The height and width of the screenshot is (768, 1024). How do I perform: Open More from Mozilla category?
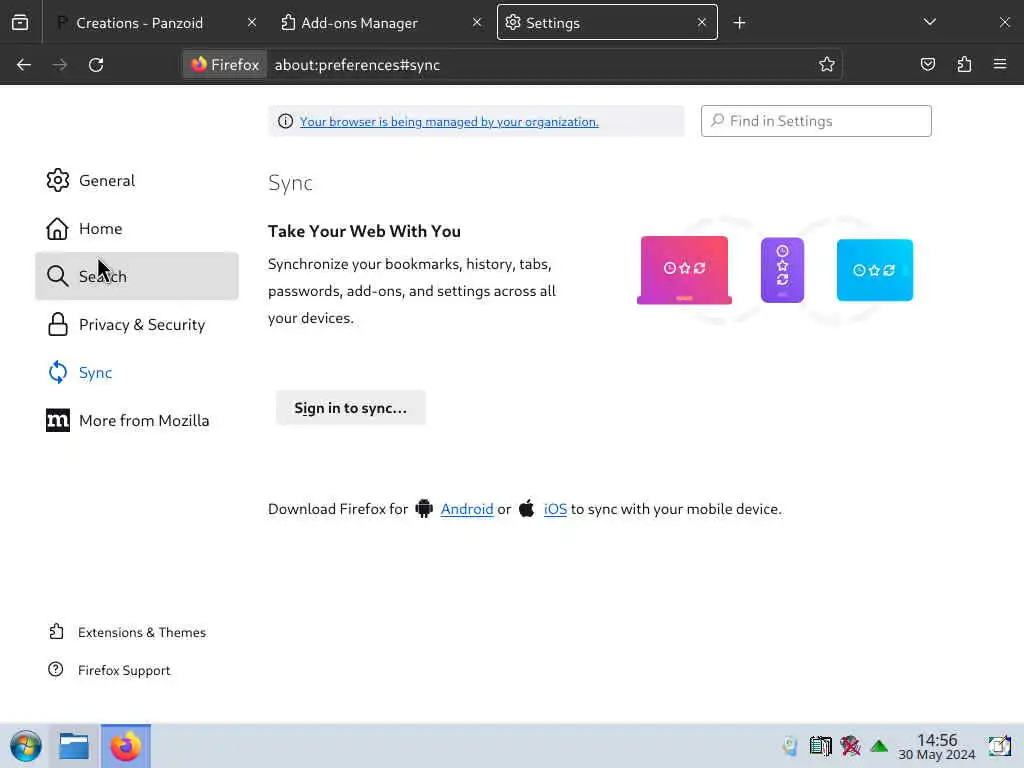pyautogui.click(x=136, y=421)
